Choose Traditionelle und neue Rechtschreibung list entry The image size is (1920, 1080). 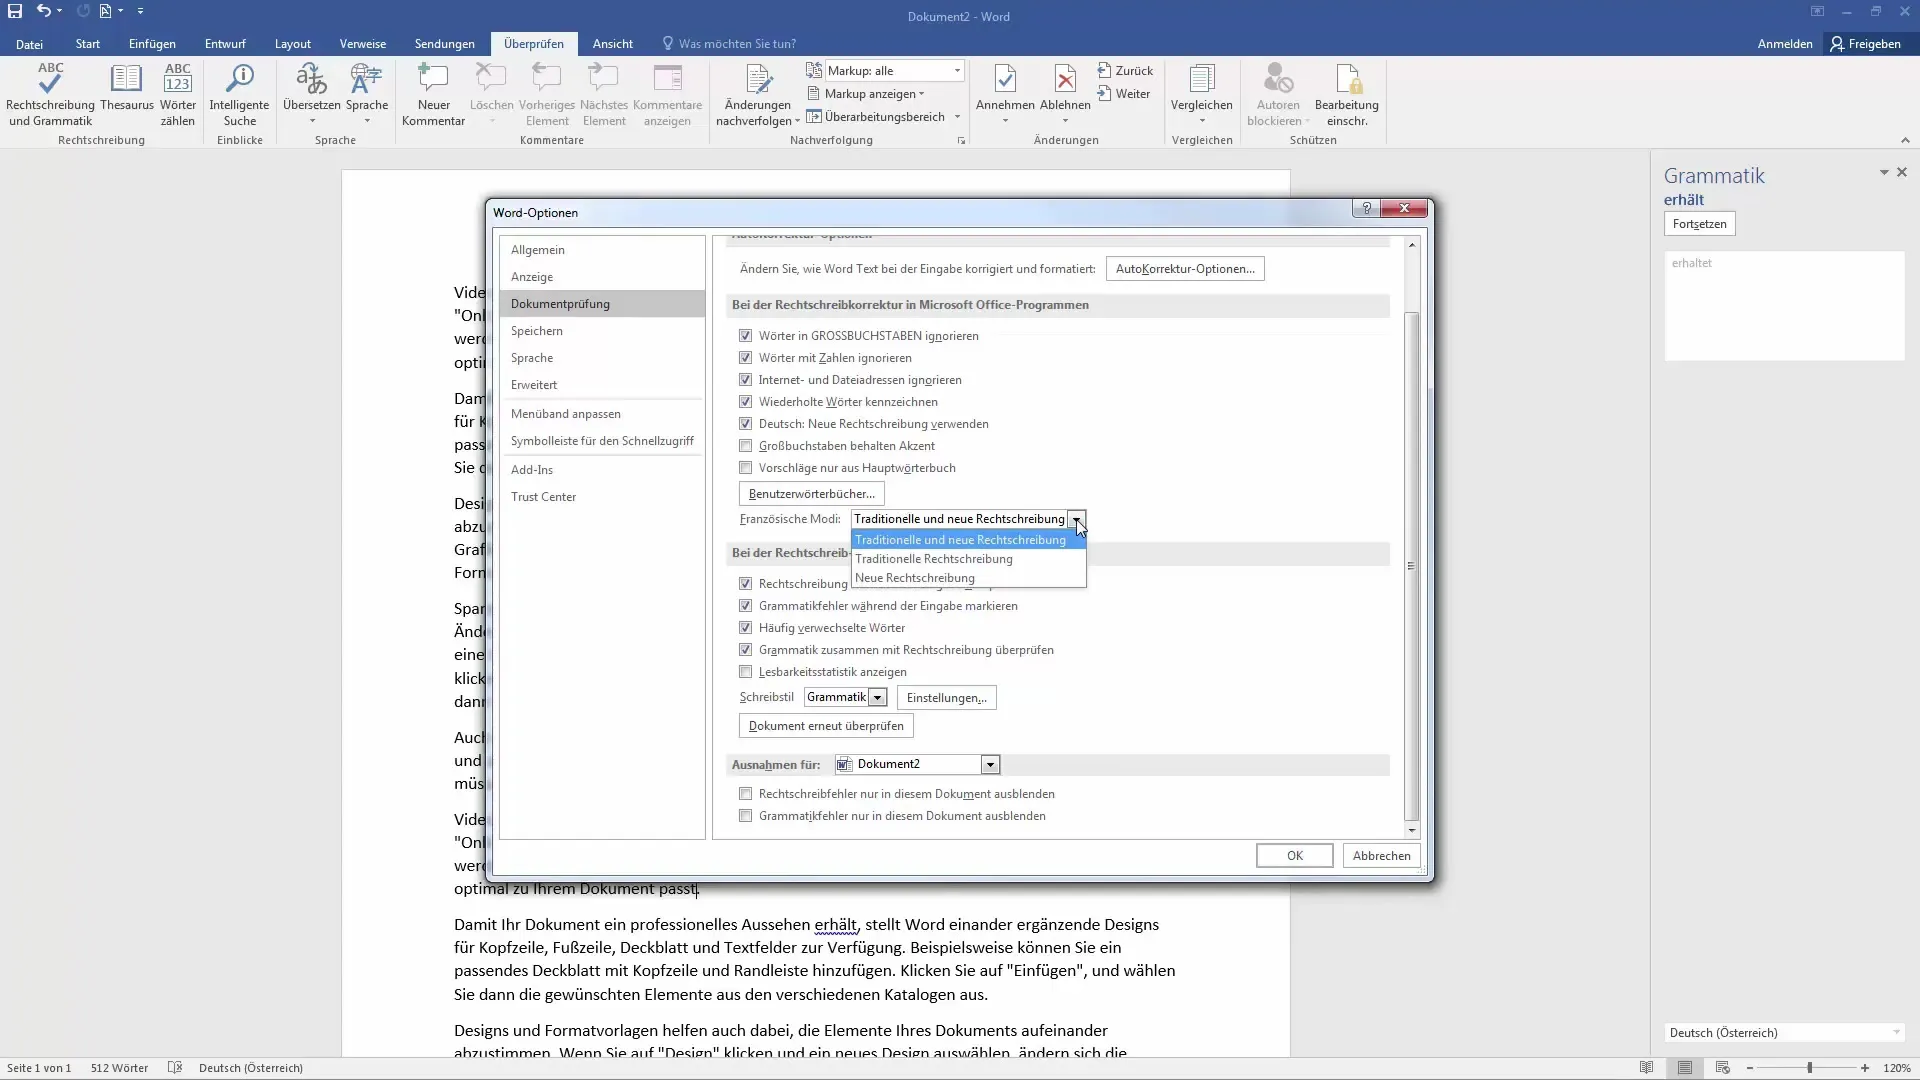(968, 540)
